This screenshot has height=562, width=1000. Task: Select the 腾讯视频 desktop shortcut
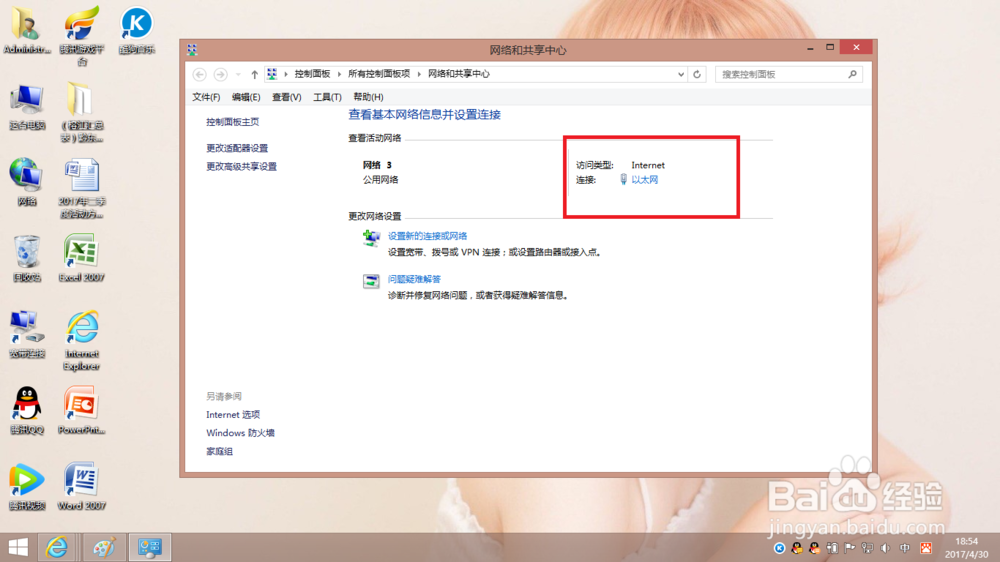click(27, 486)
